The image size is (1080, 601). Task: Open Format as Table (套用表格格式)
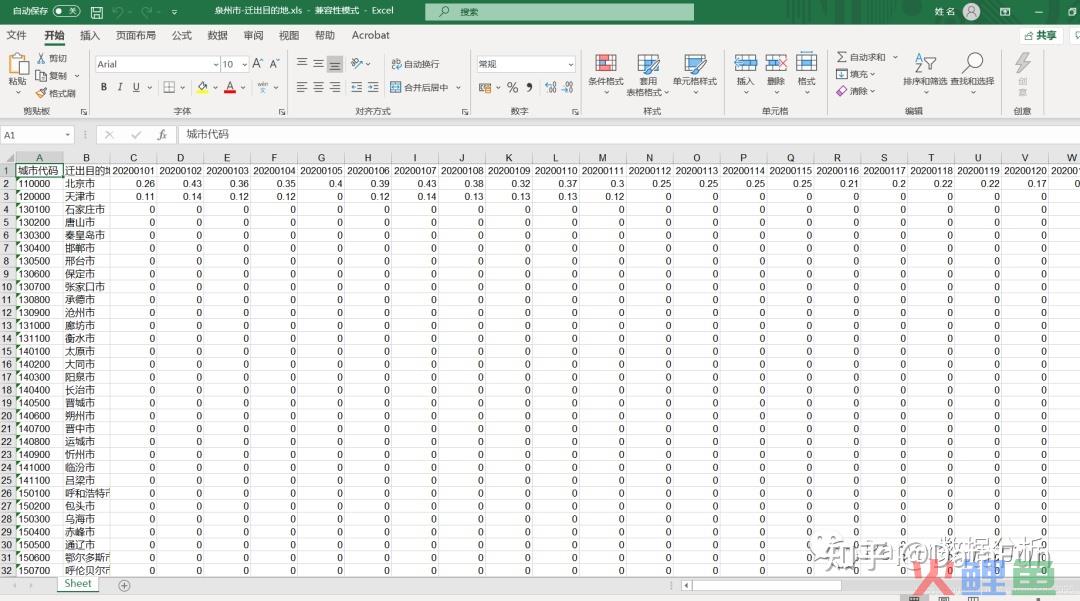(647, 74)
